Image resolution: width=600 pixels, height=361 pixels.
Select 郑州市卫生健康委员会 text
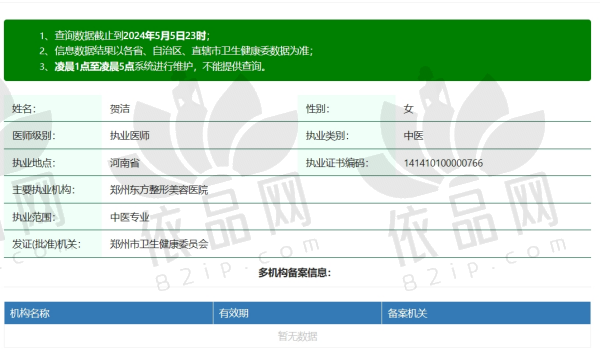(159, 244)
